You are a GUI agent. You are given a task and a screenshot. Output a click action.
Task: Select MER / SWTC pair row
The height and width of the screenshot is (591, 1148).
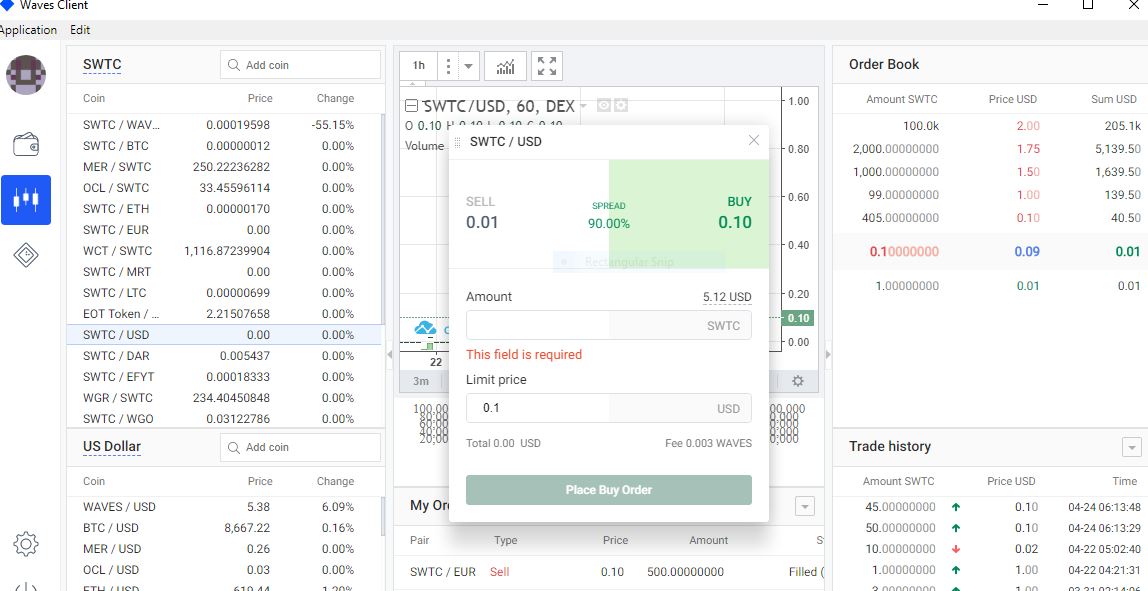pos(224,167)
